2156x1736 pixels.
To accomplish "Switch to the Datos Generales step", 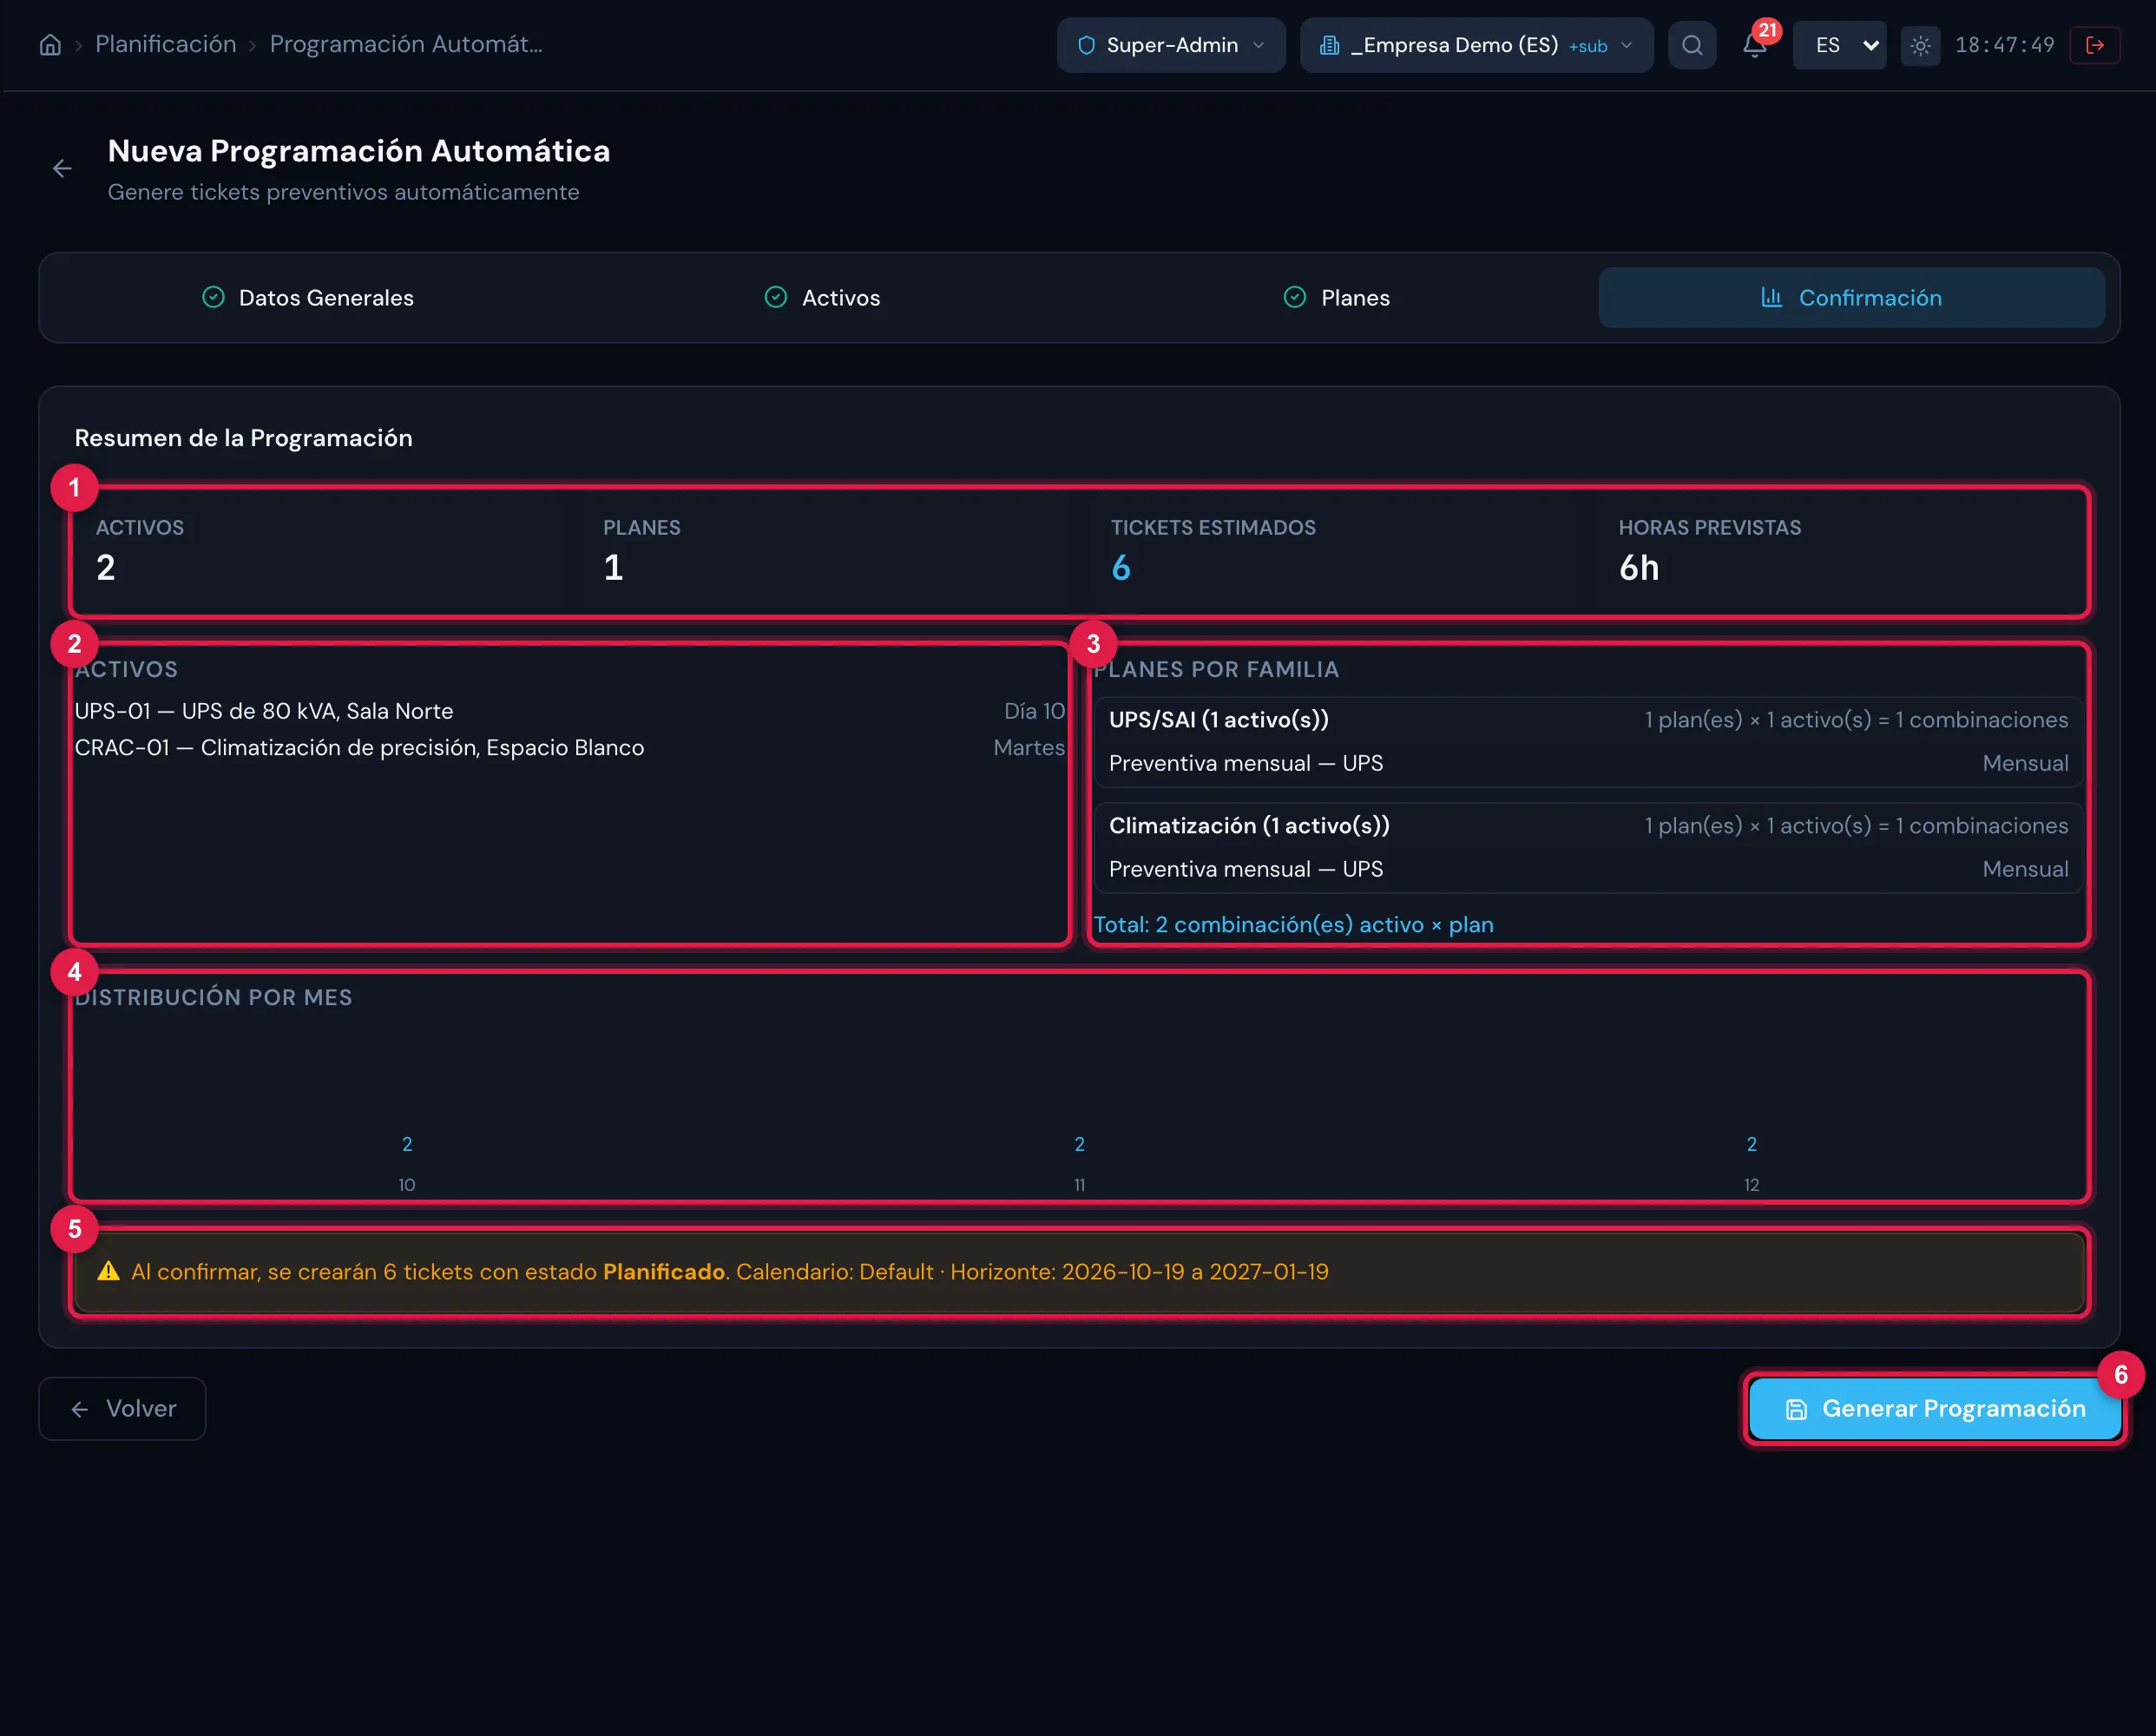I will (308, 298).
